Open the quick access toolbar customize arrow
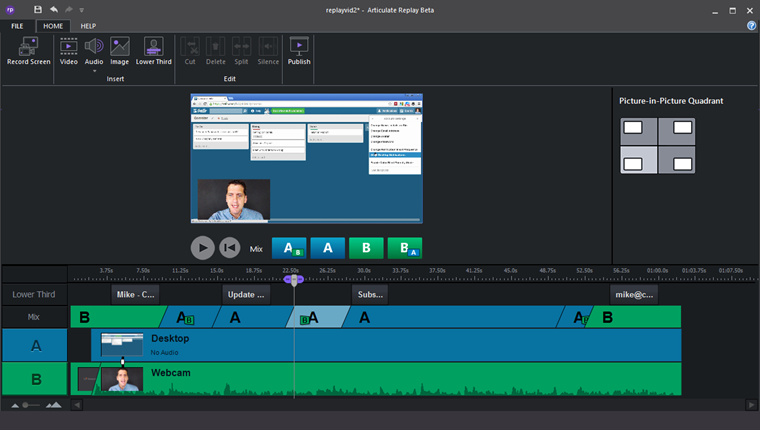This screenshot has width=760, height=431. click(82, 10)
